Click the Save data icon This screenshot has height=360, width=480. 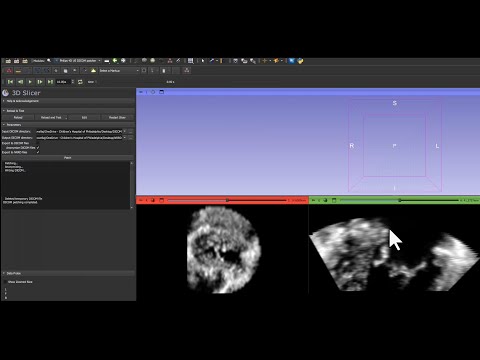pyautogui.click(x=25, y=61)
